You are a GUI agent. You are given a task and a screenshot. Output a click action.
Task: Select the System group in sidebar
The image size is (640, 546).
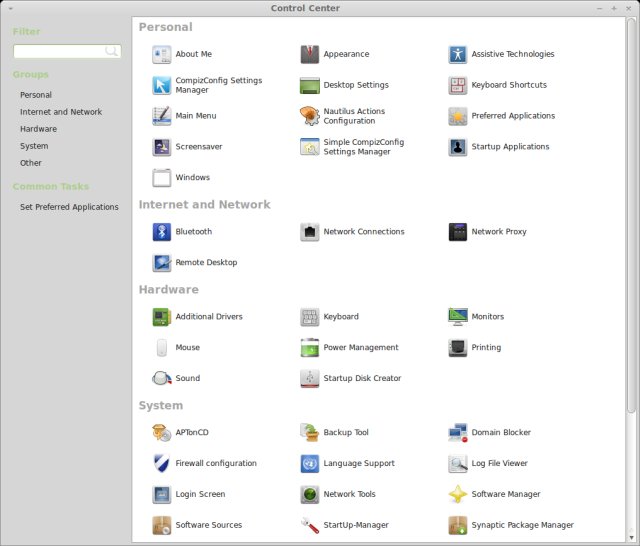(x=34, y=146)
